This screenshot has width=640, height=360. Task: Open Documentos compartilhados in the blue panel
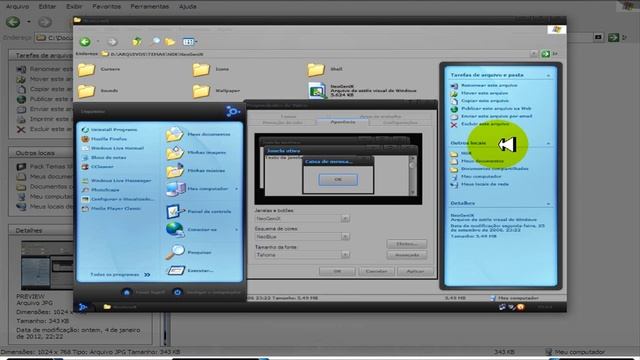click(x=489, y=169)
